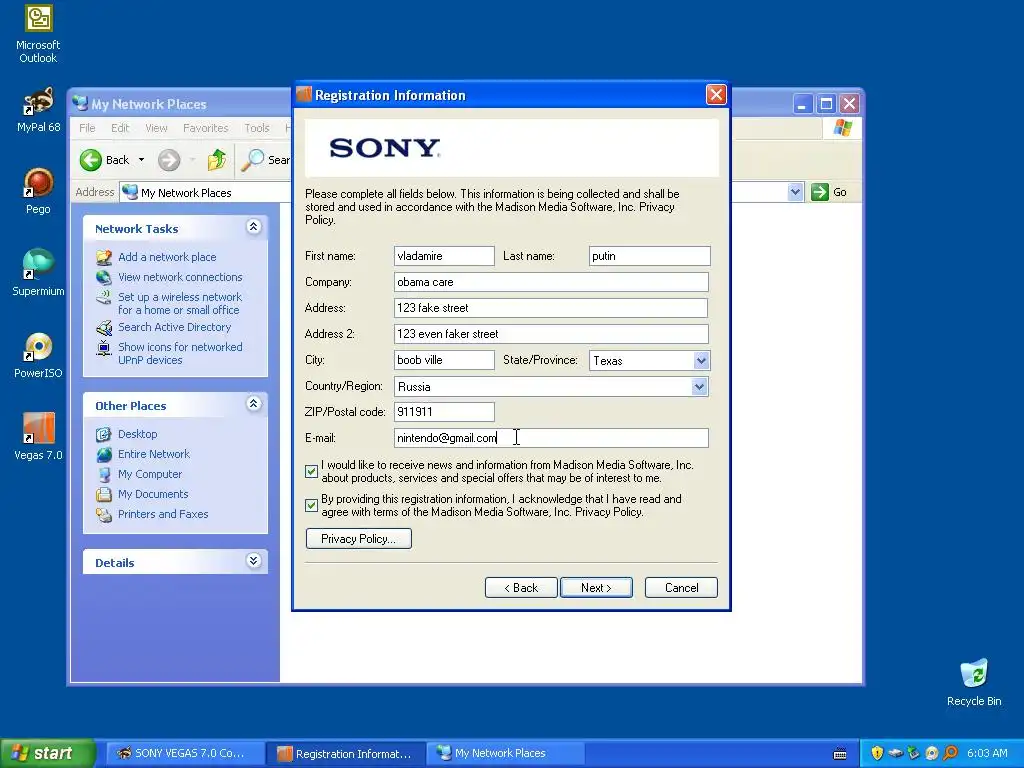Screen dimensions: 1024x768
Task: Open the Back button history dropdown arrow
Action: (x=141, y=160)
